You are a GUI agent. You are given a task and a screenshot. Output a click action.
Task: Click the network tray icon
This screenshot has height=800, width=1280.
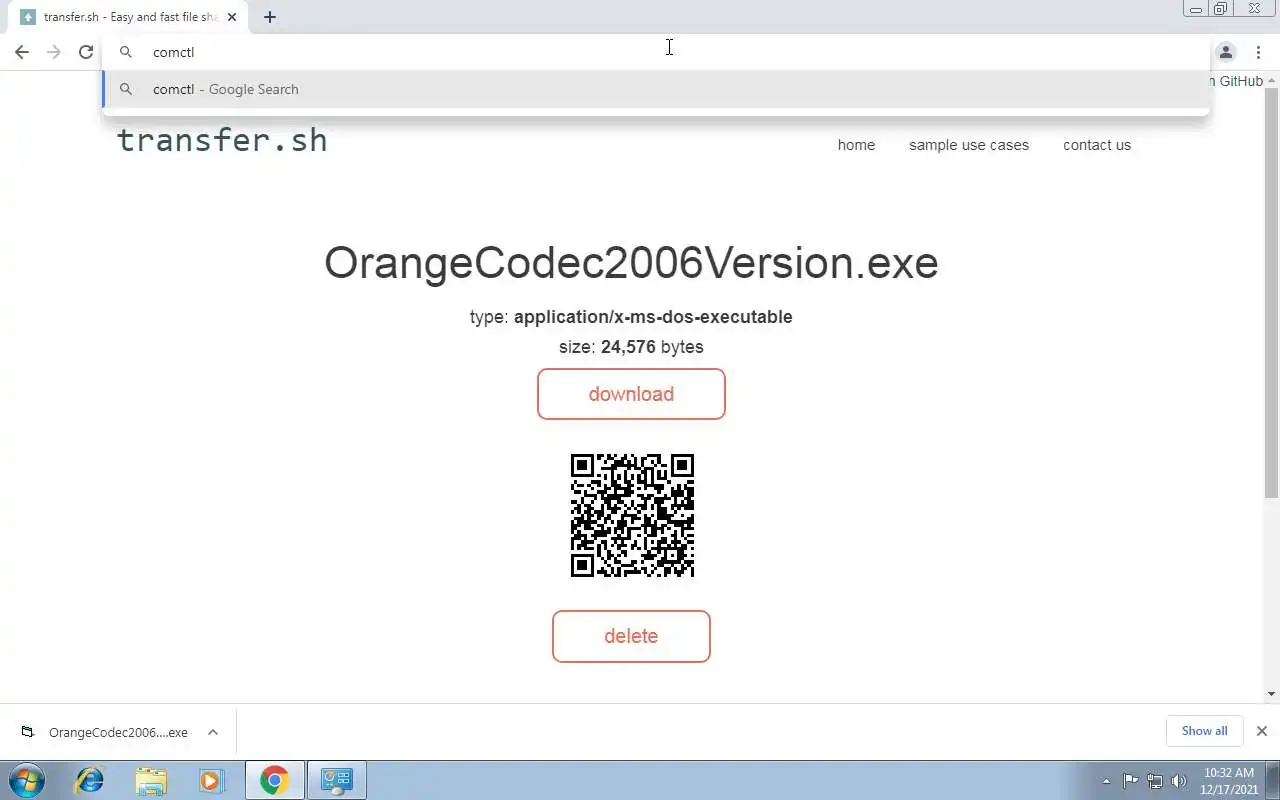(1155, 781)
